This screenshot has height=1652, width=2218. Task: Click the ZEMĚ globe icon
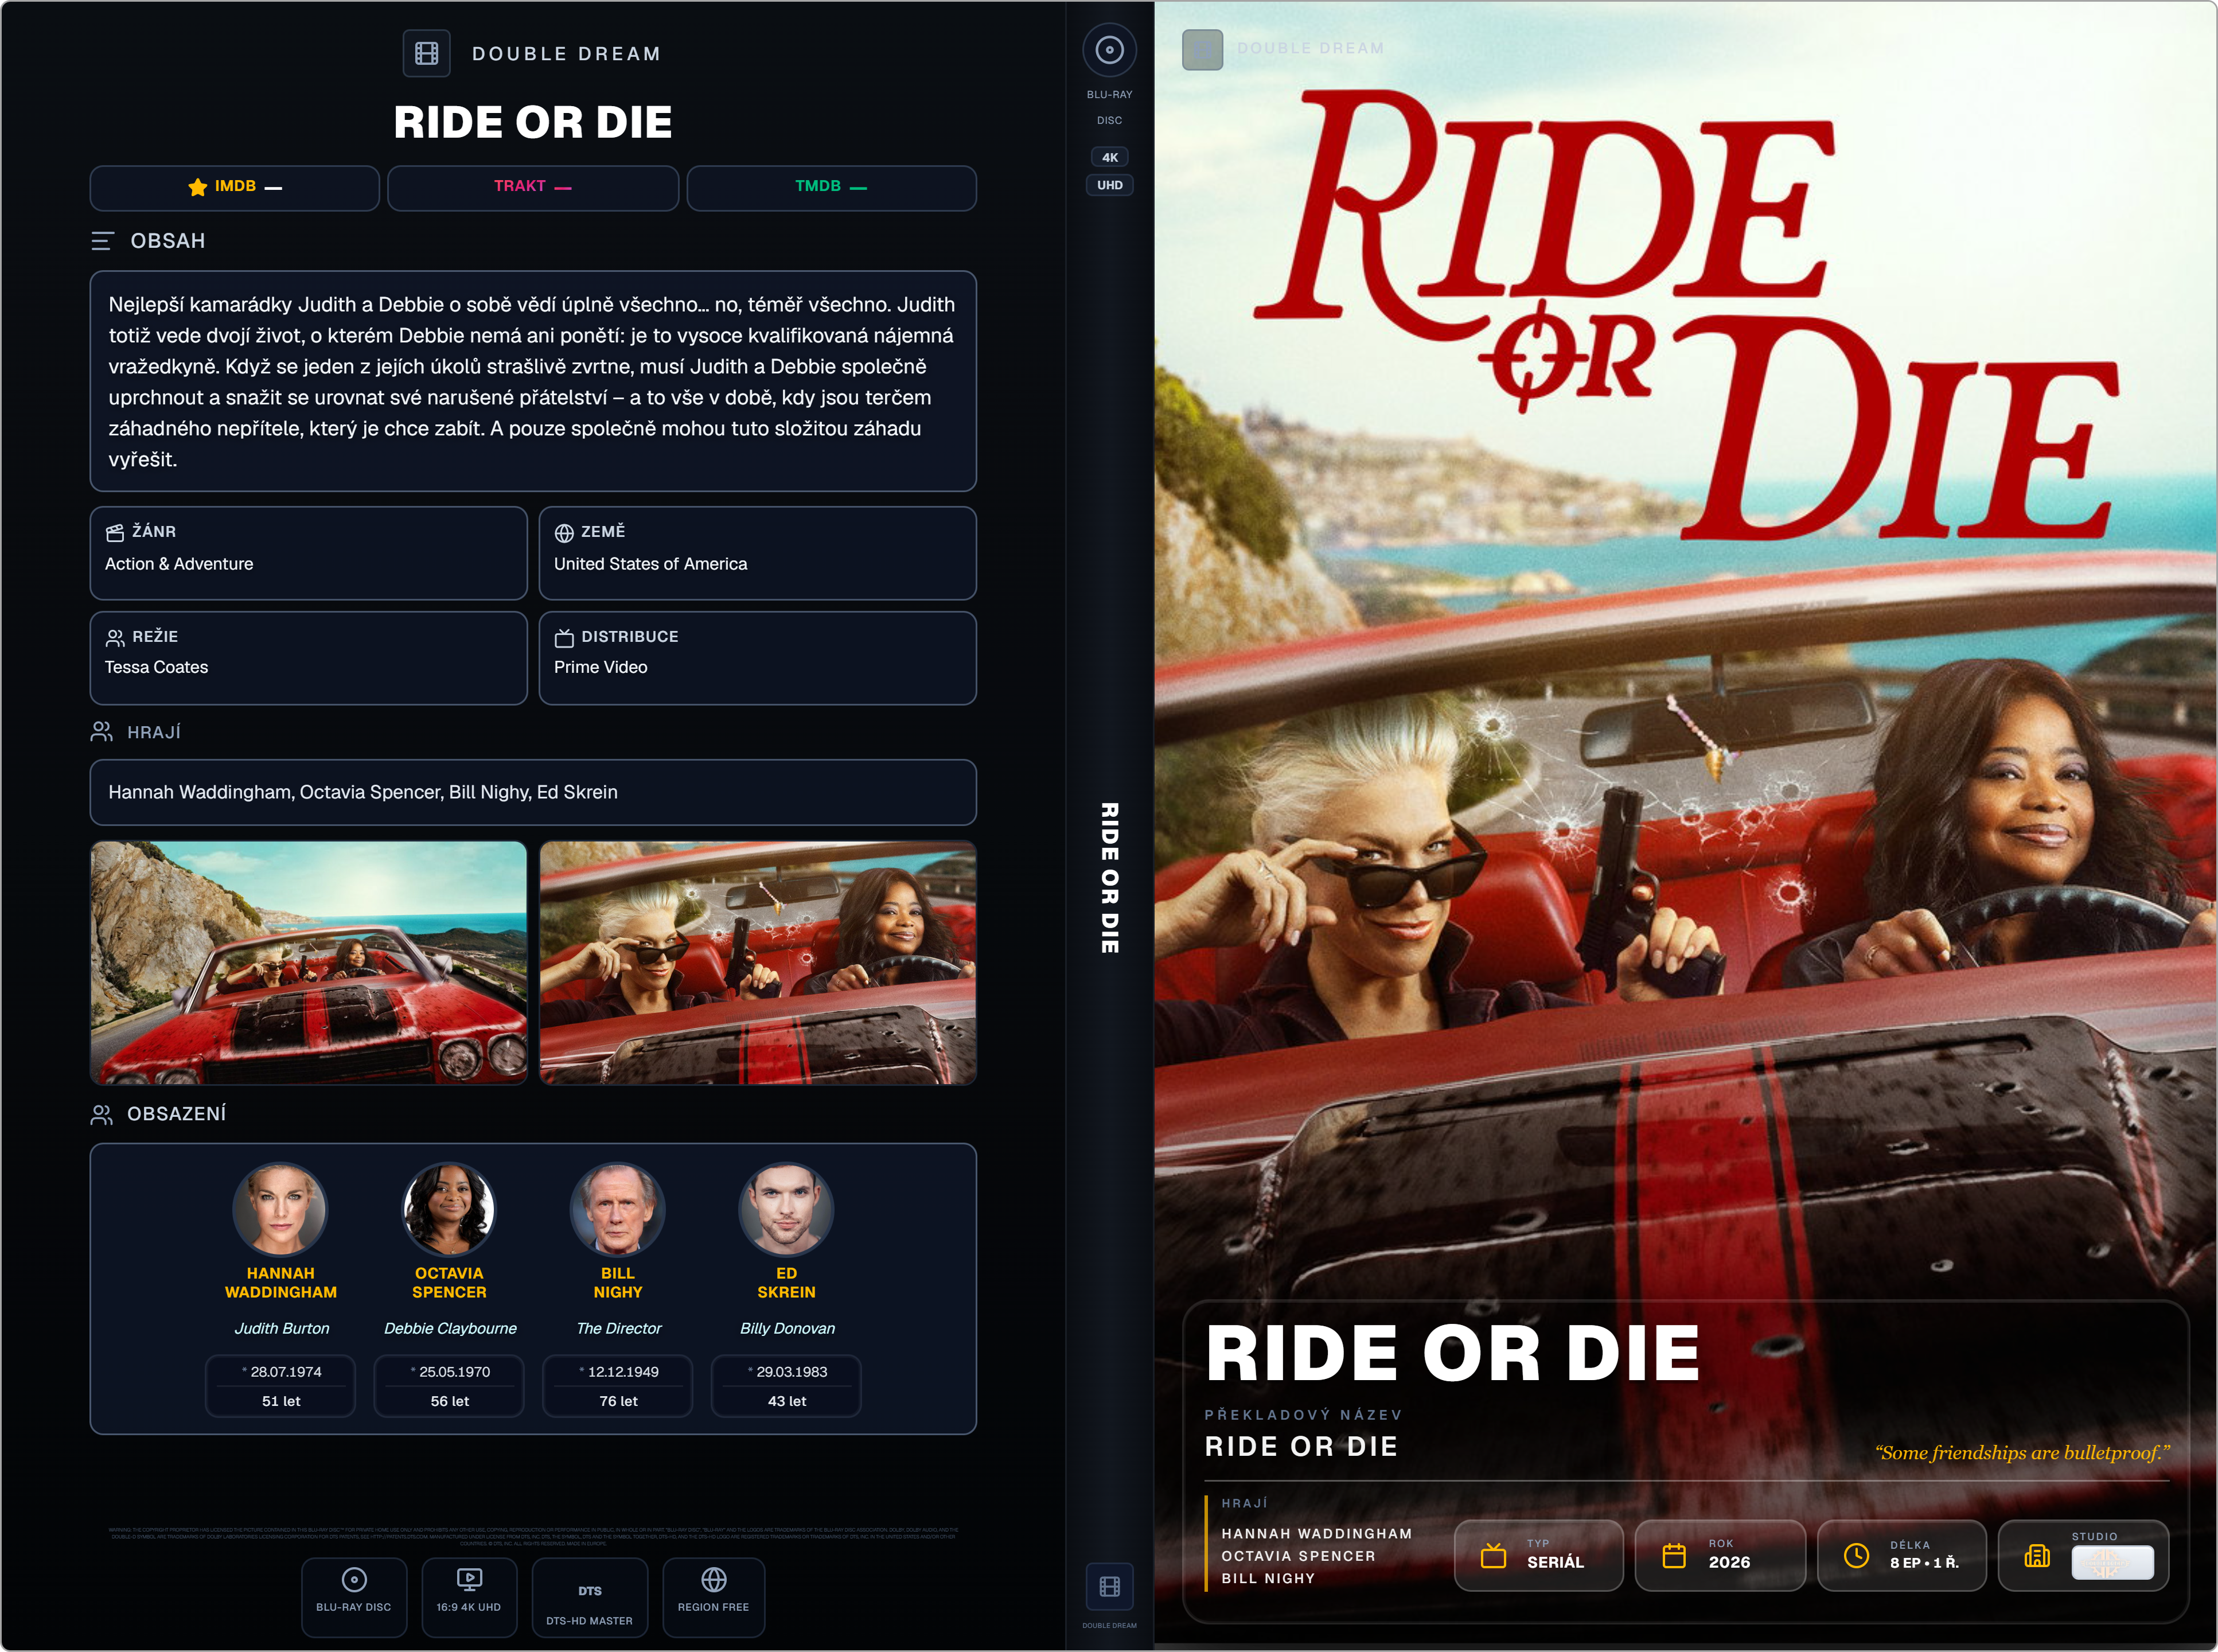564,533
